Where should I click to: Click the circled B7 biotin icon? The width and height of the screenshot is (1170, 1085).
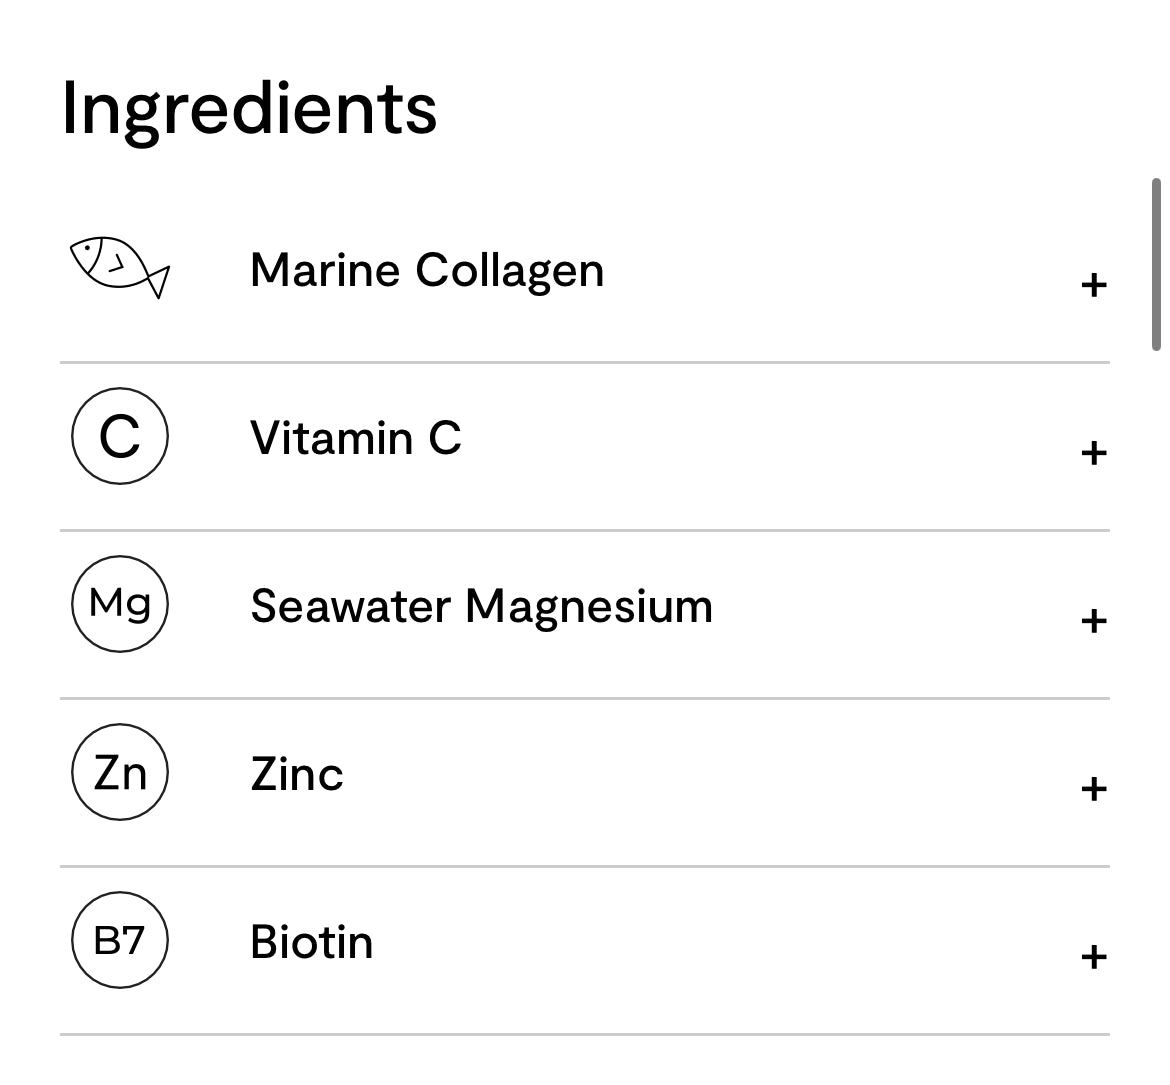(120, 940)
